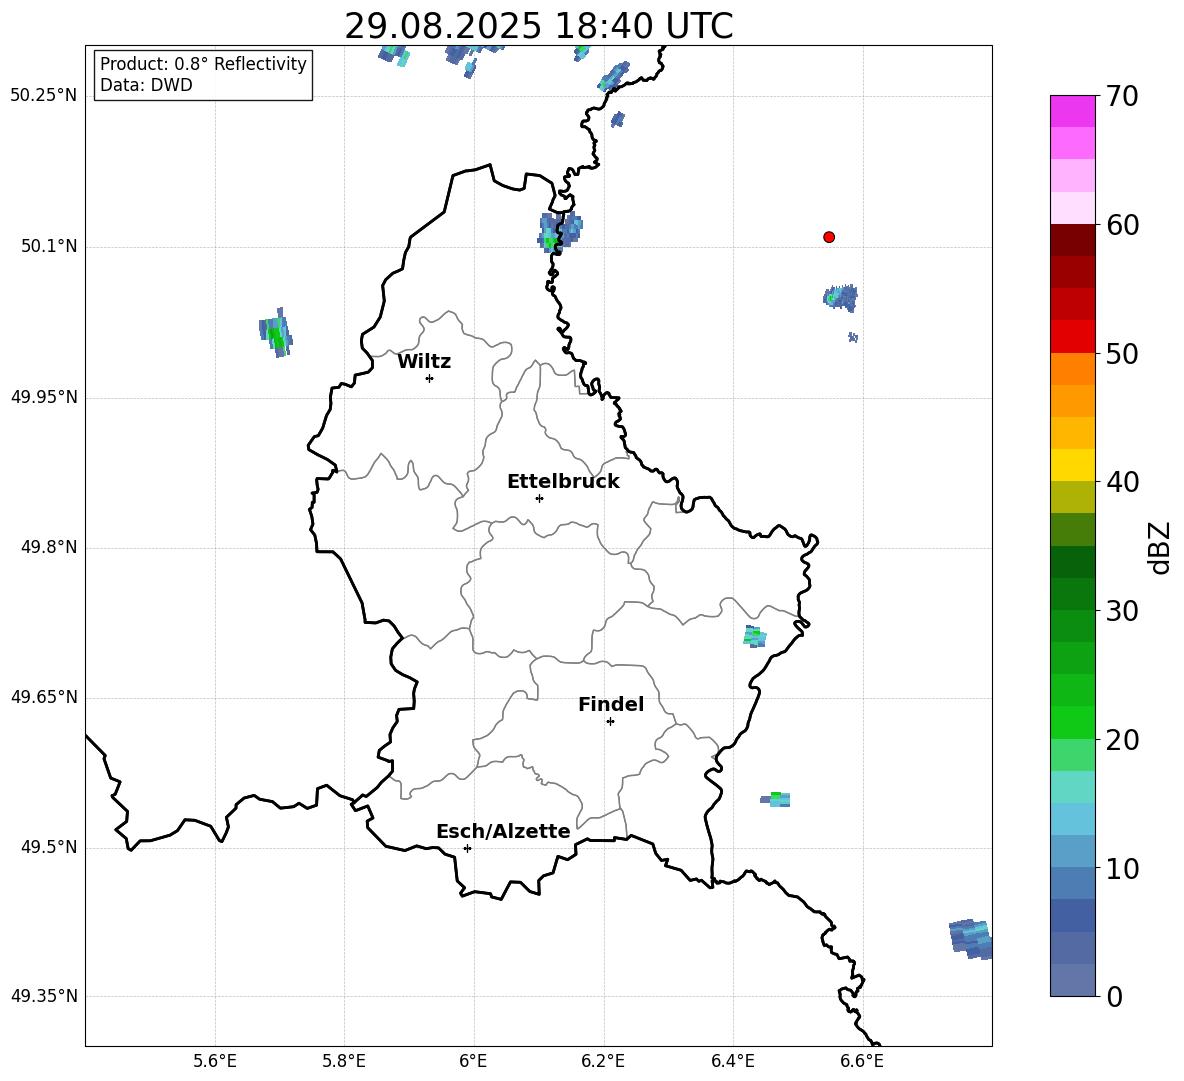Click the dark maroon colorbar segment below 60
The image size is (1184, 1081).
coord(1073,240)
